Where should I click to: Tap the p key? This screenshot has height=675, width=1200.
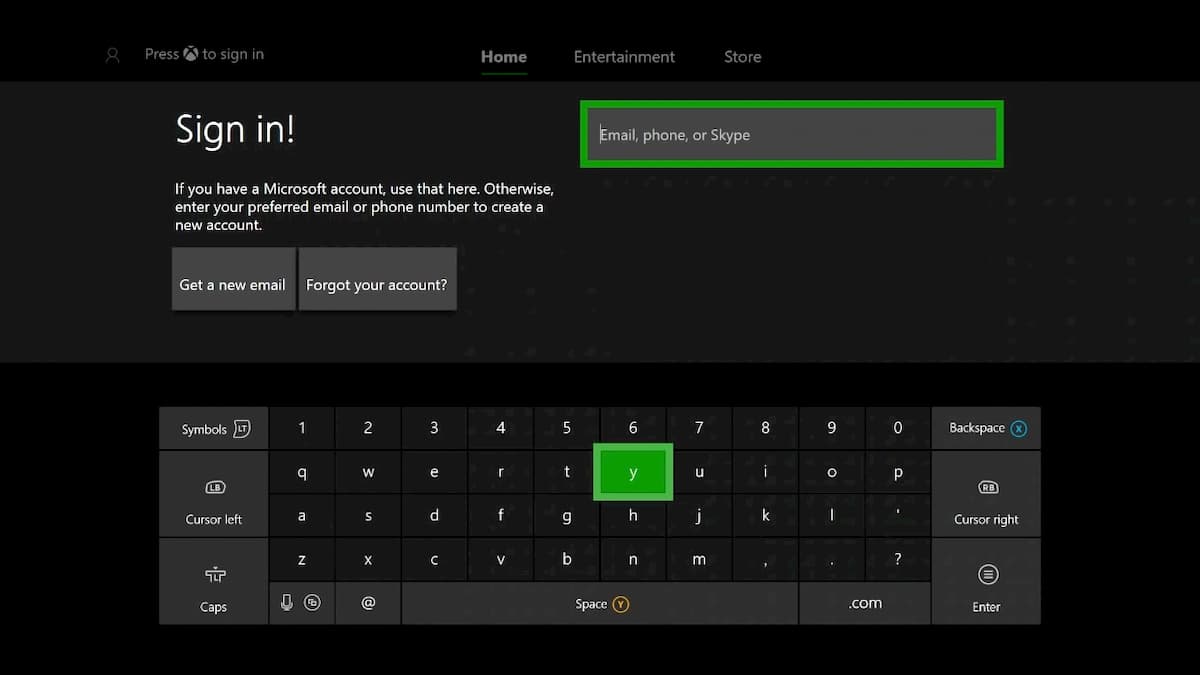pyautogui.click(x=898, y=472)
